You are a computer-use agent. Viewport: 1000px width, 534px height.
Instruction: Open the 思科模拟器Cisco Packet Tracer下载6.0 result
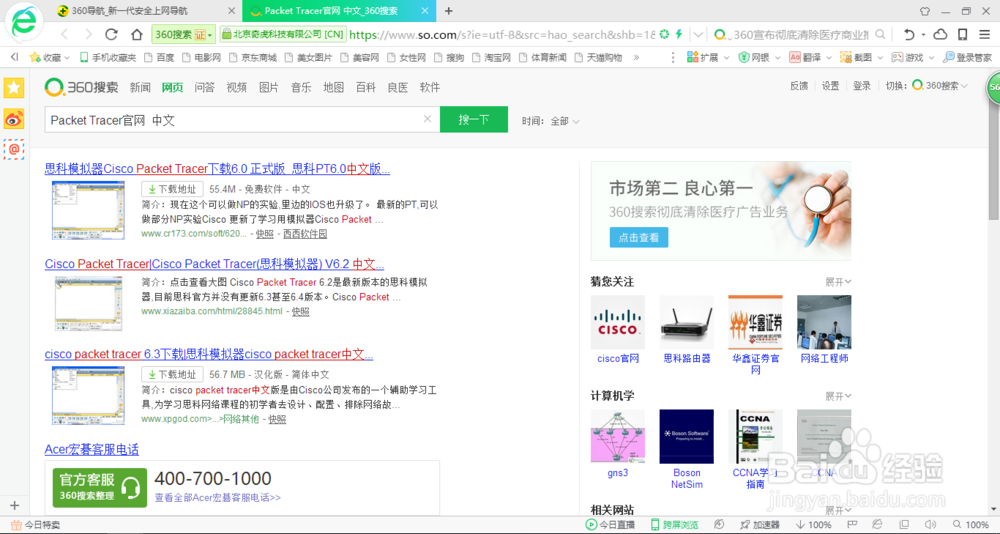[217, 169]
